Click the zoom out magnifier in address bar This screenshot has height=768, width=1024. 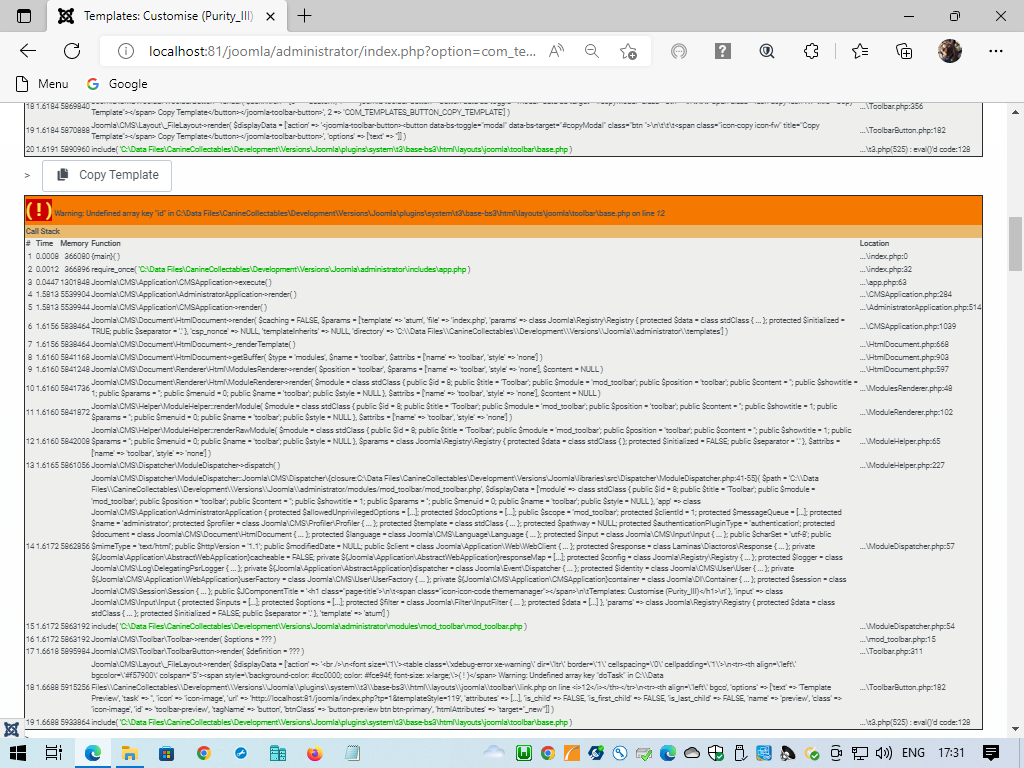coord(592,51)
